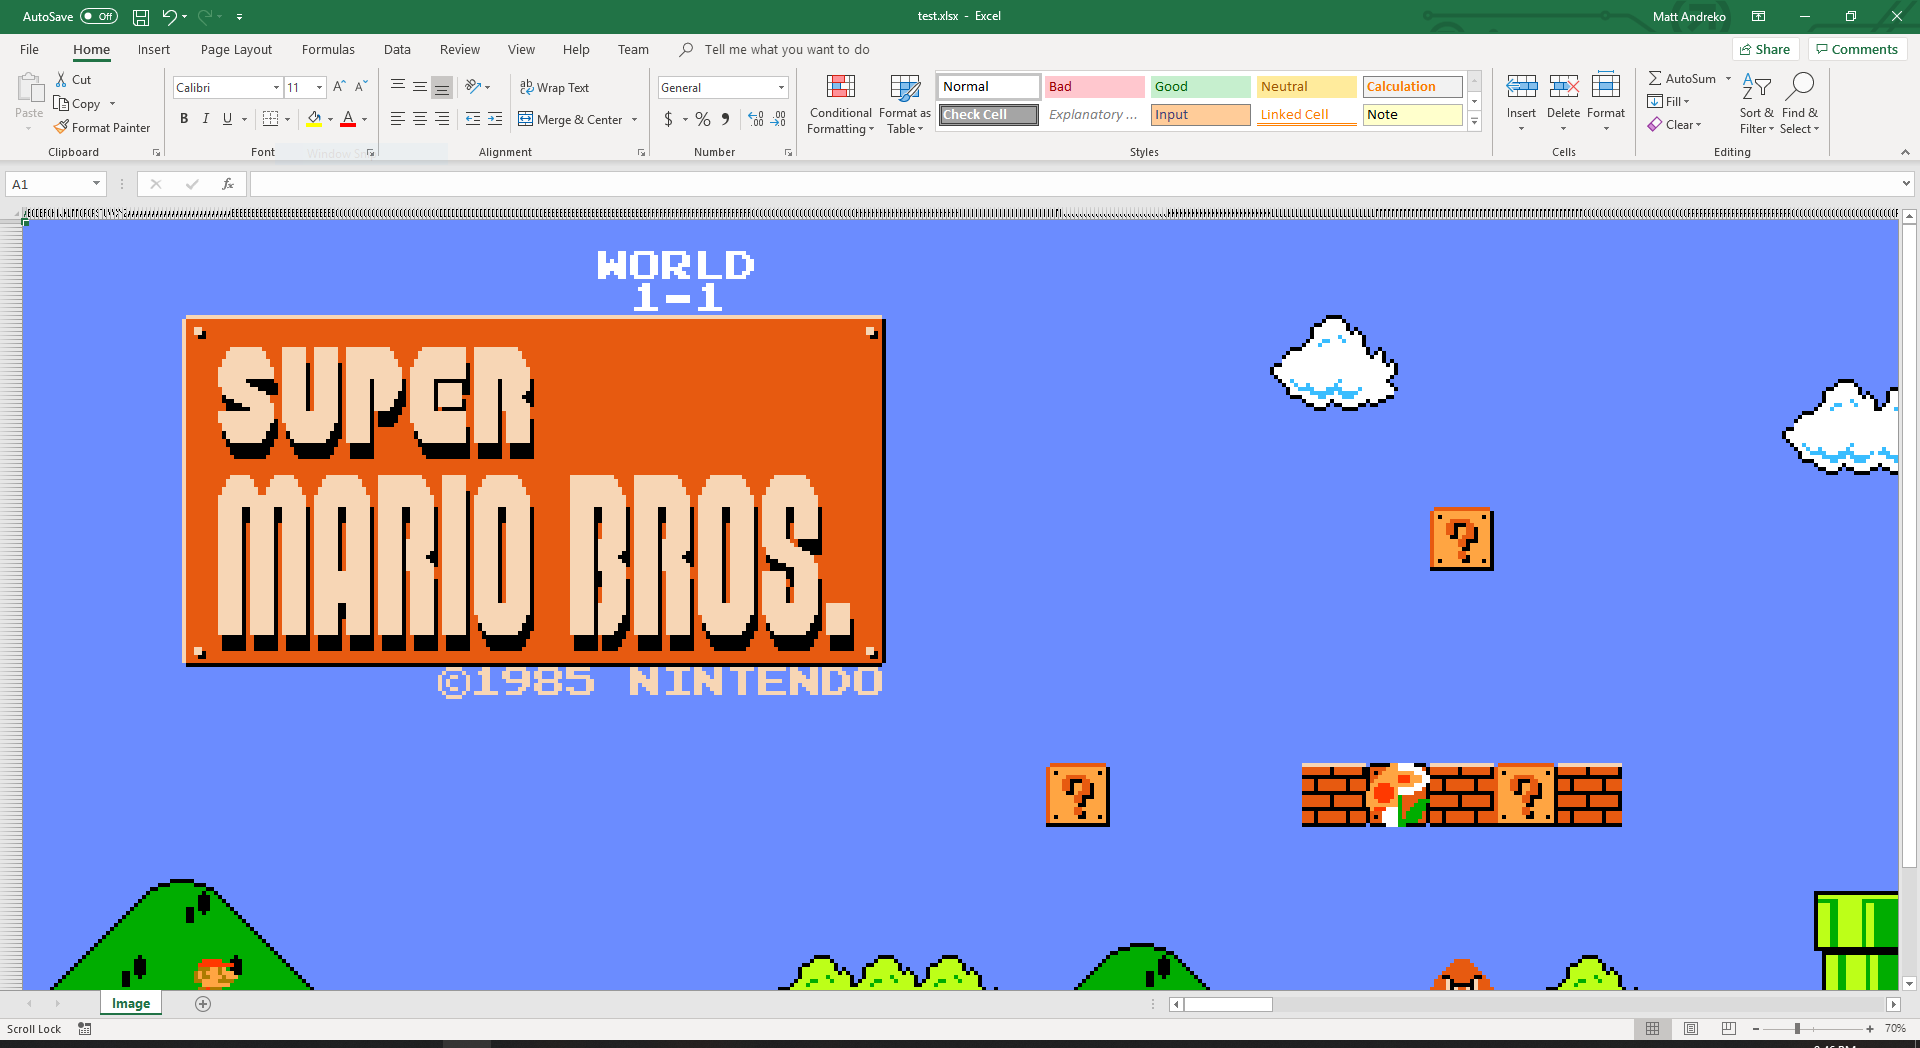Toggle Bold formatting
1920x1048 pixels.
[x=184, y=119]
